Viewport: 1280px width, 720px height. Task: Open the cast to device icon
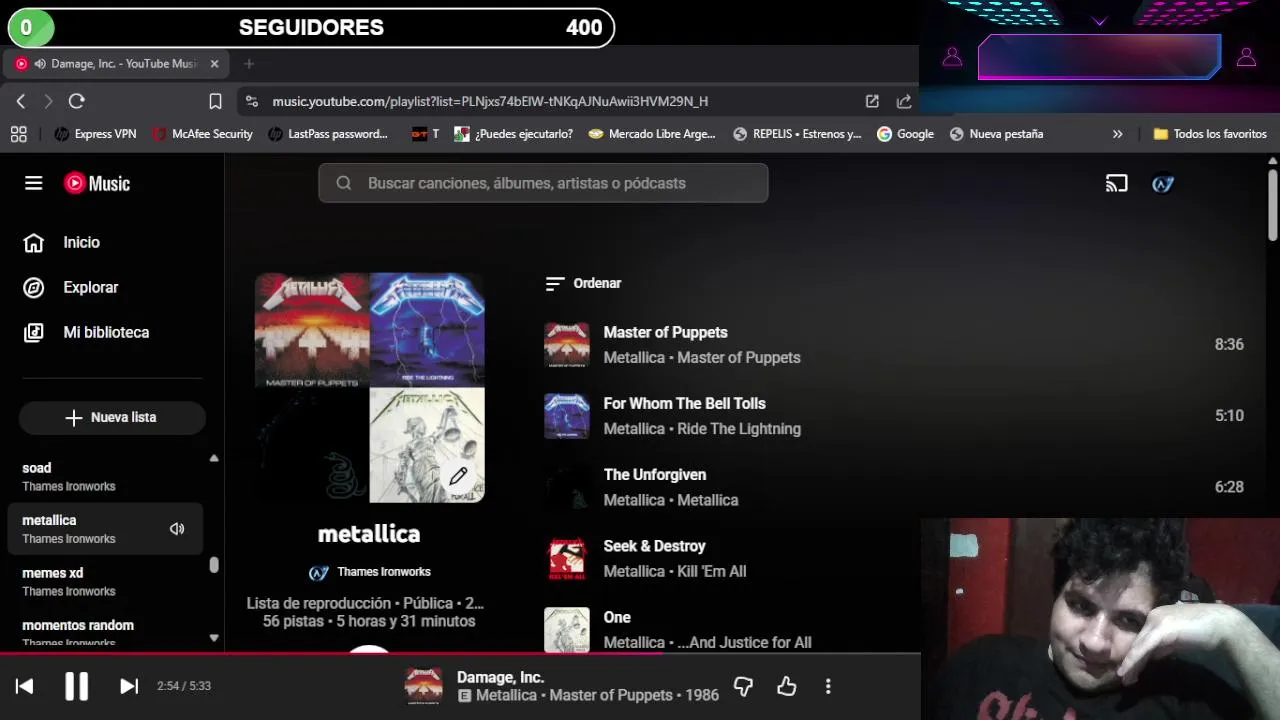pos(1116,183)
